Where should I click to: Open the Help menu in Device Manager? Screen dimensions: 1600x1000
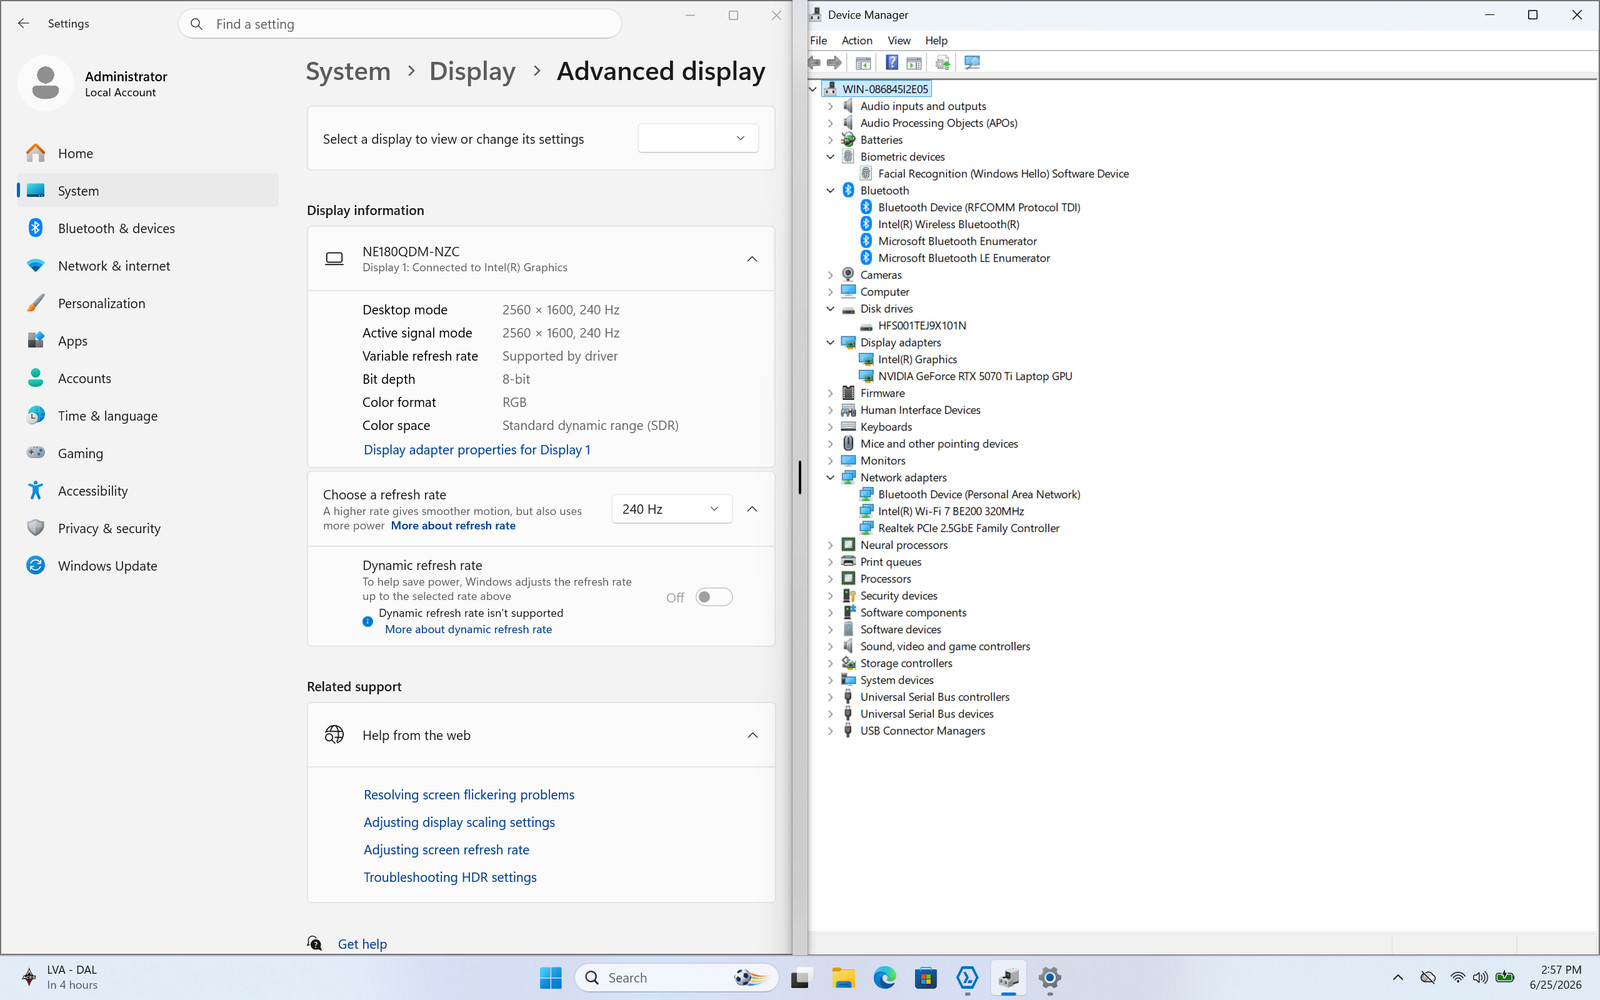[936, 40]
